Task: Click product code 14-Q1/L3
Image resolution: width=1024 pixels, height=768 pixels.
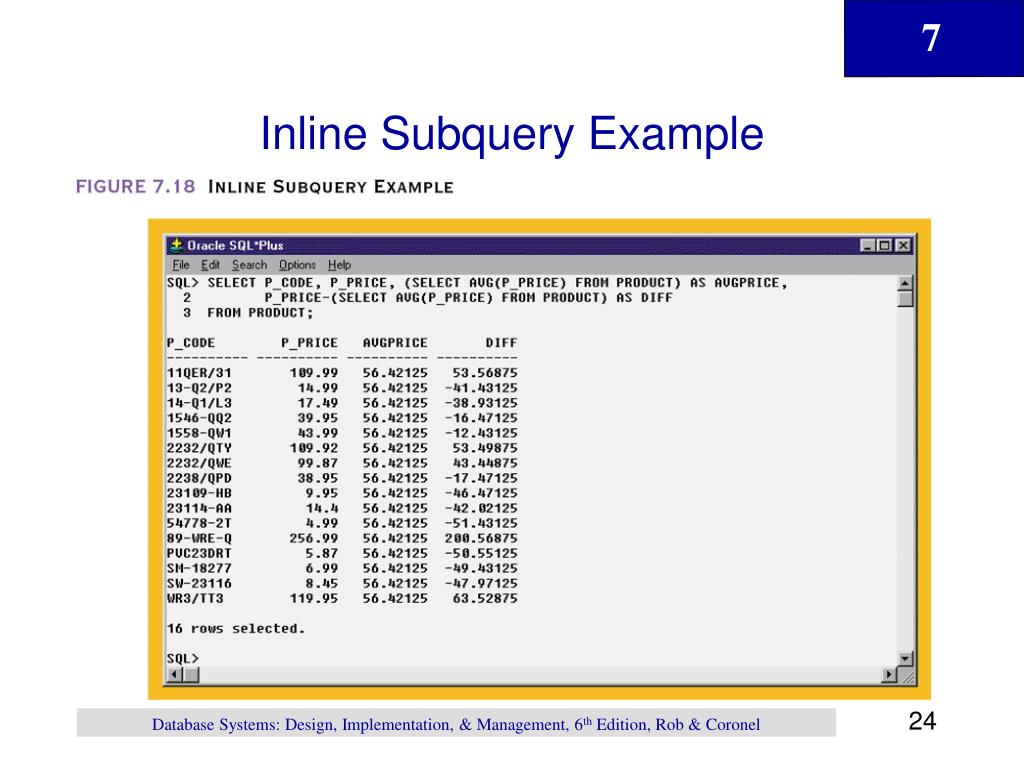Action: tap(199, 403)
